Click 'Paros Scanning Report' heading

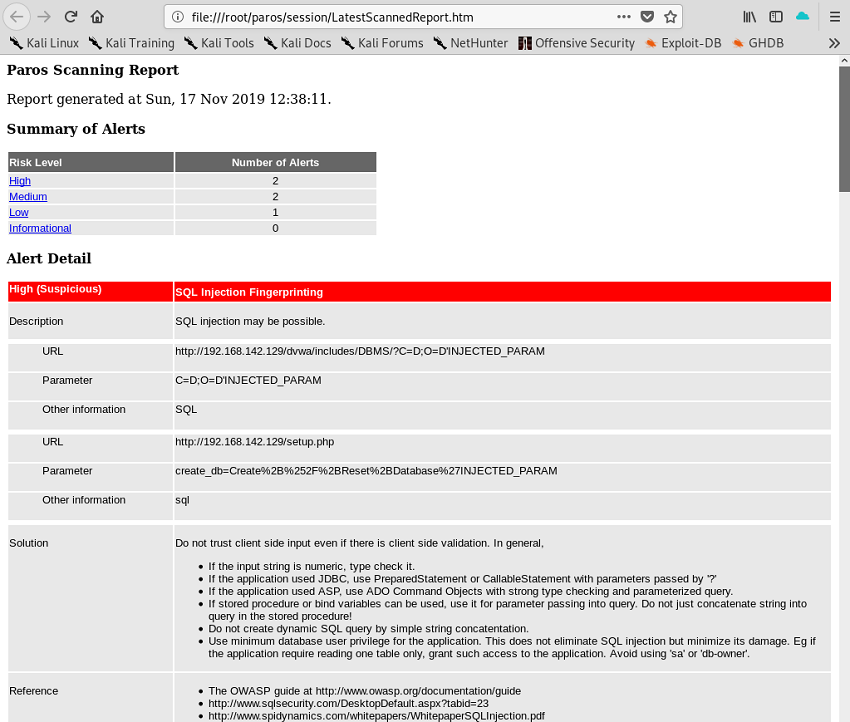coord(93,70)
